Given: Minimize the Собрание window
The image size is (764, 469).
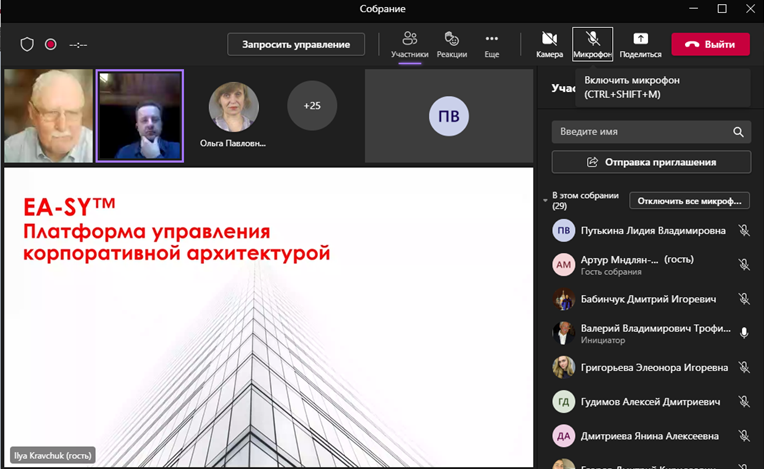Looking at the screenshot, I should pyautogui.click(x=694, y=9).
